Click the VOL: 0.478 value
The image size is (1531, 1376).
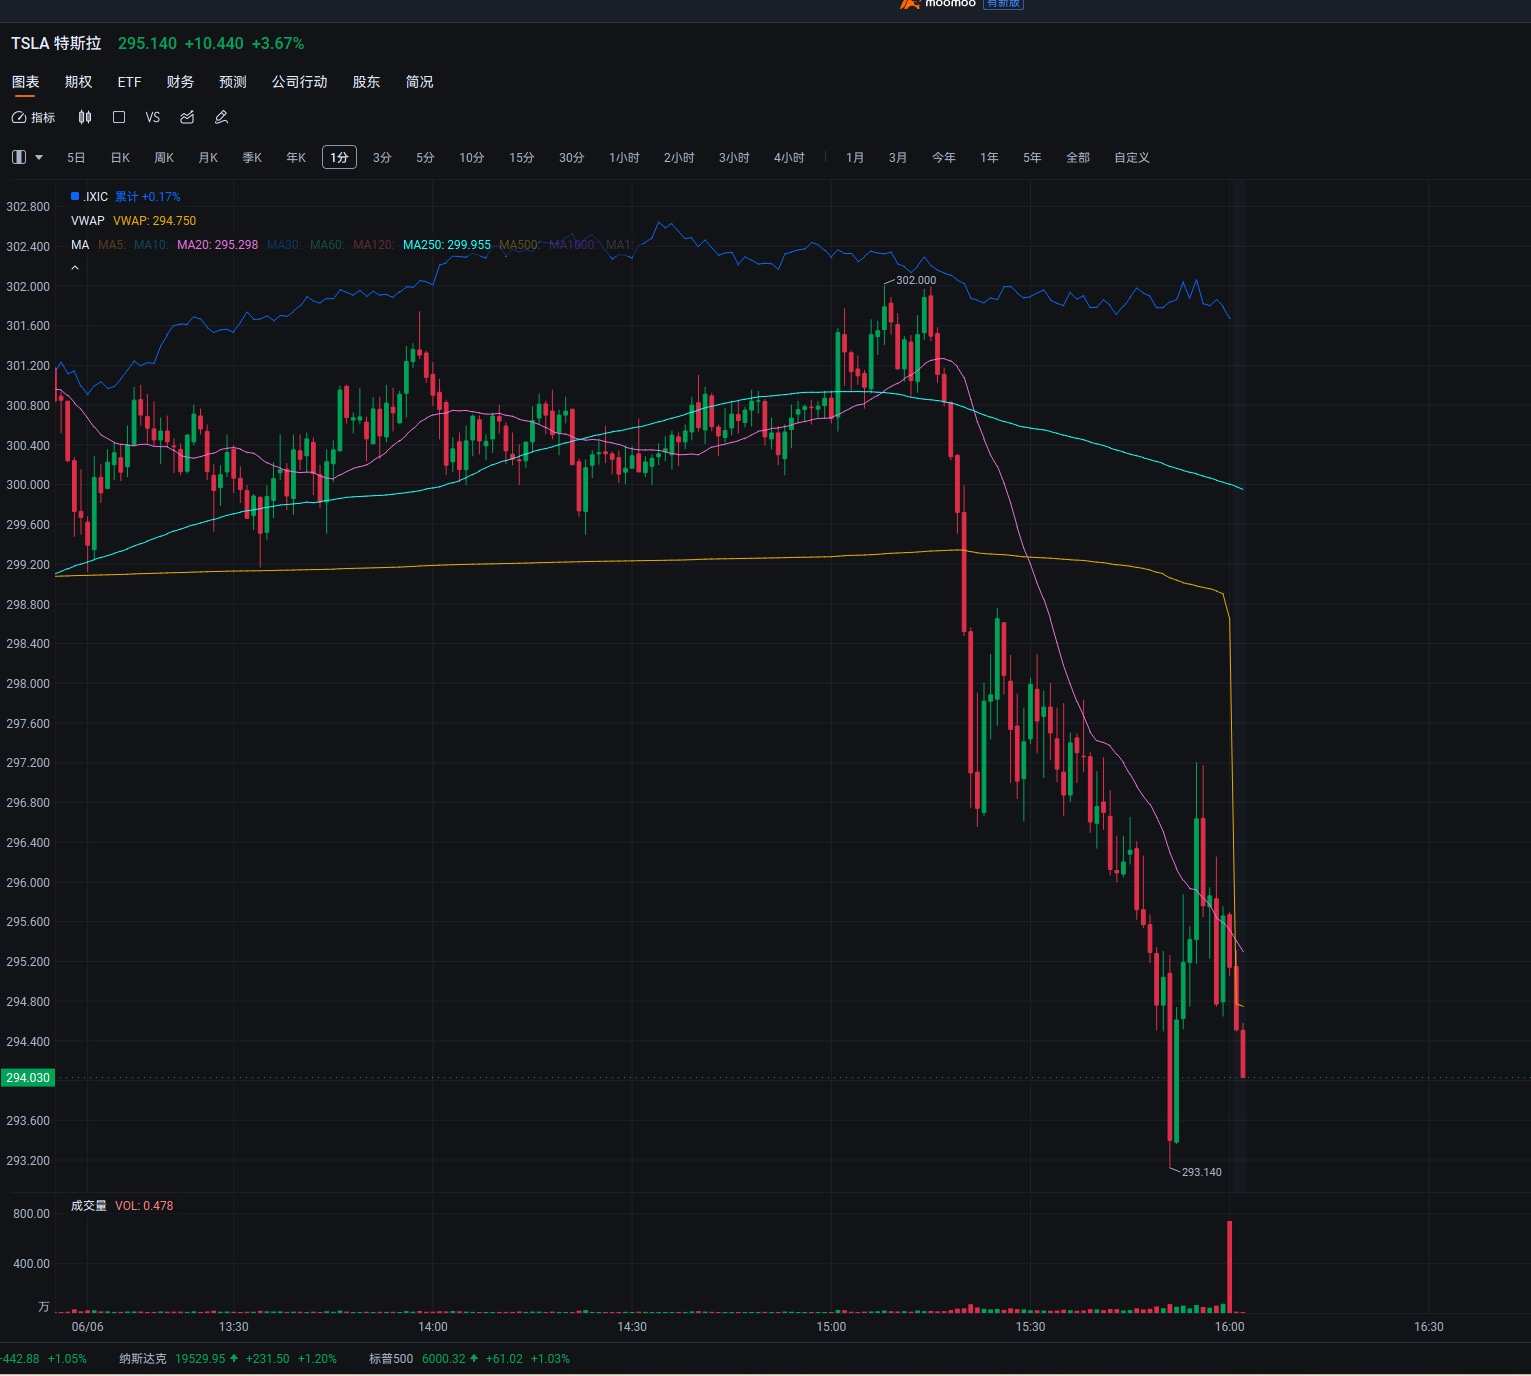pos(144,1206)
